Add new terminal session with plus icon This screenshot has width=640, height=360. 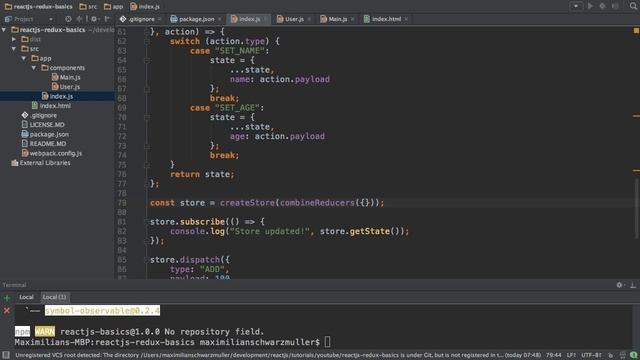point(7,298)
